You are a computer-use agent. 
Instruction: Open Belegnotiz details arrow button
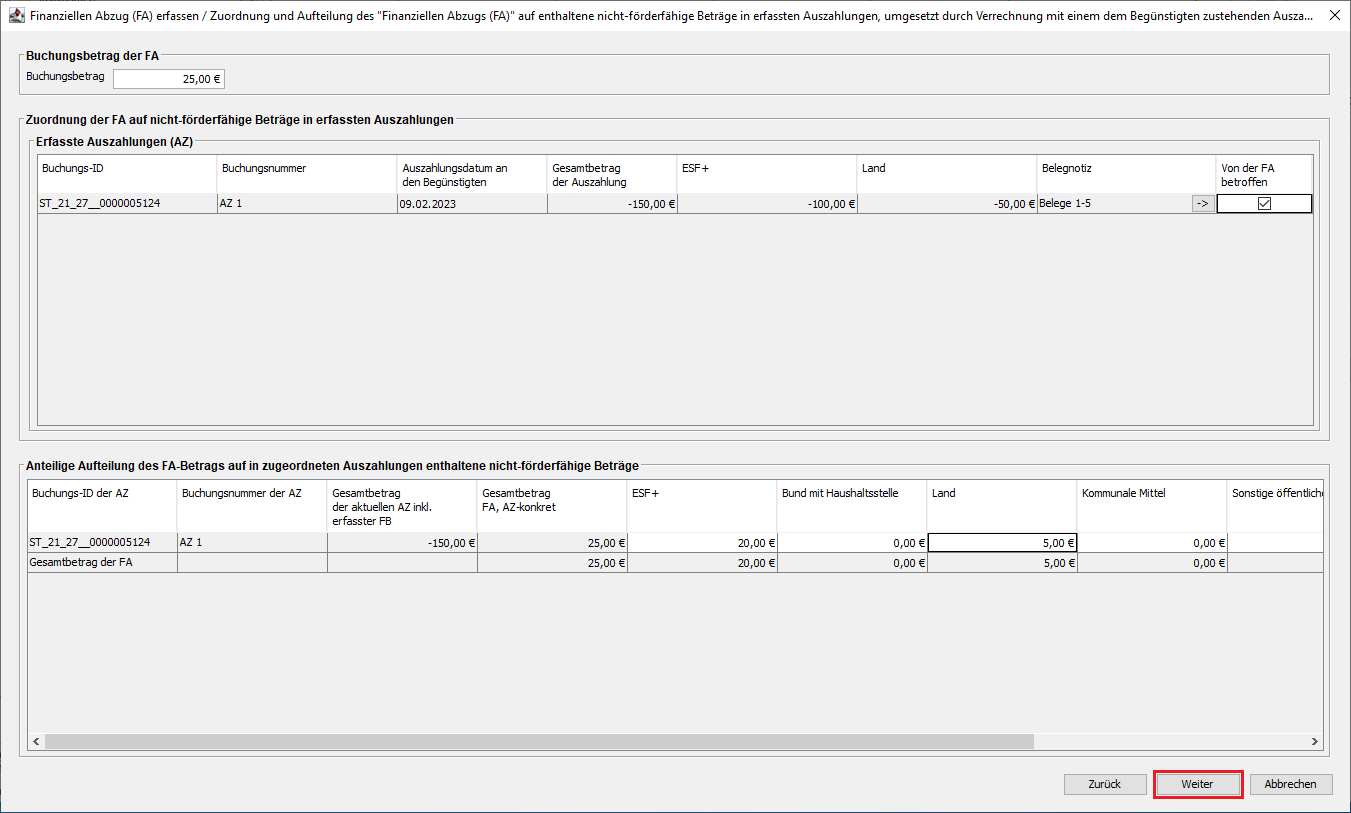pos(1202,204)
